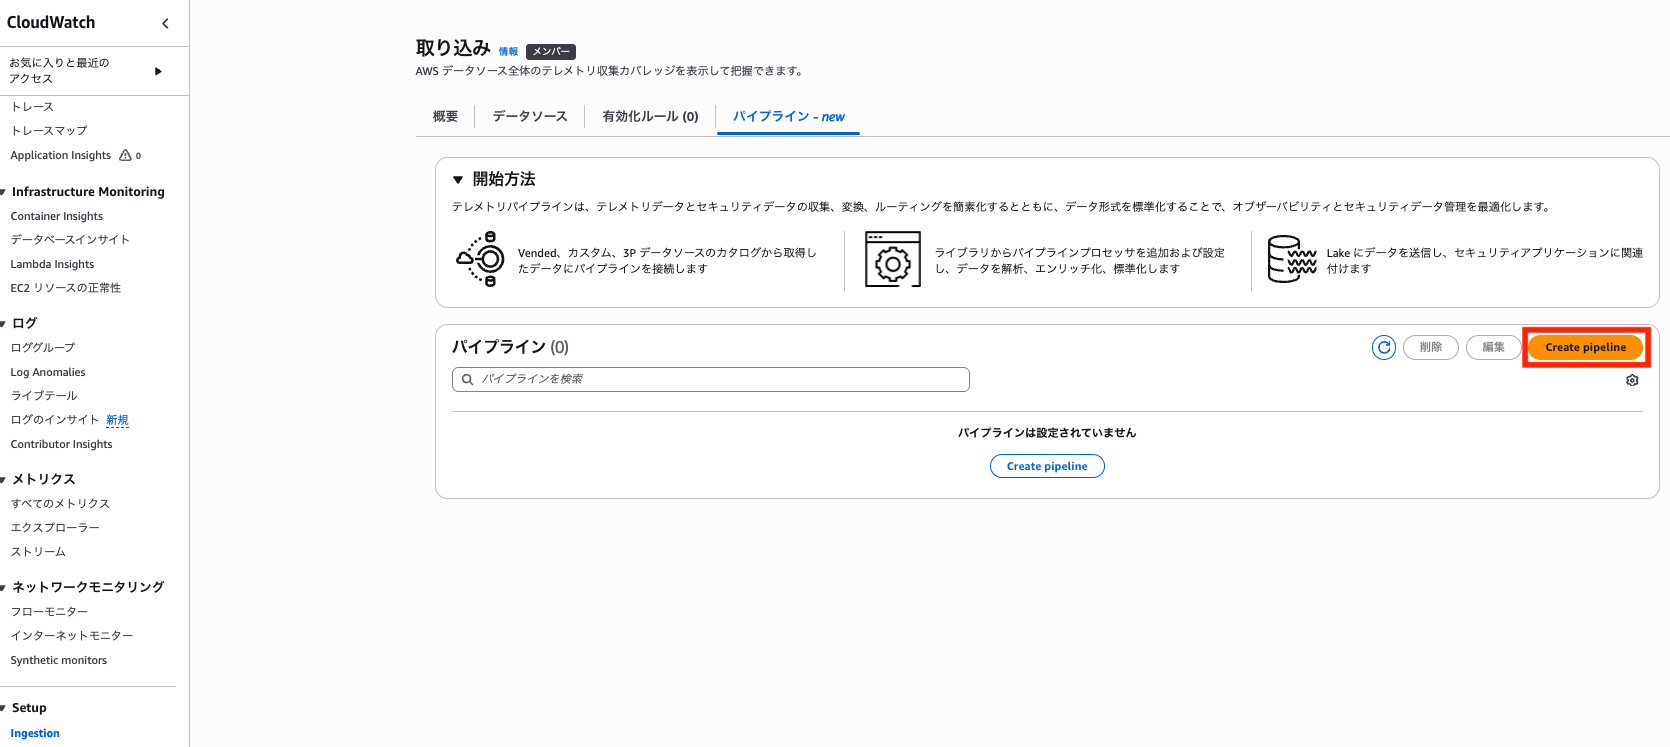The width and height of the screenshot is (1670, 747).
Task: Open Ingestion under Setup
Action: tap(35, 733)
